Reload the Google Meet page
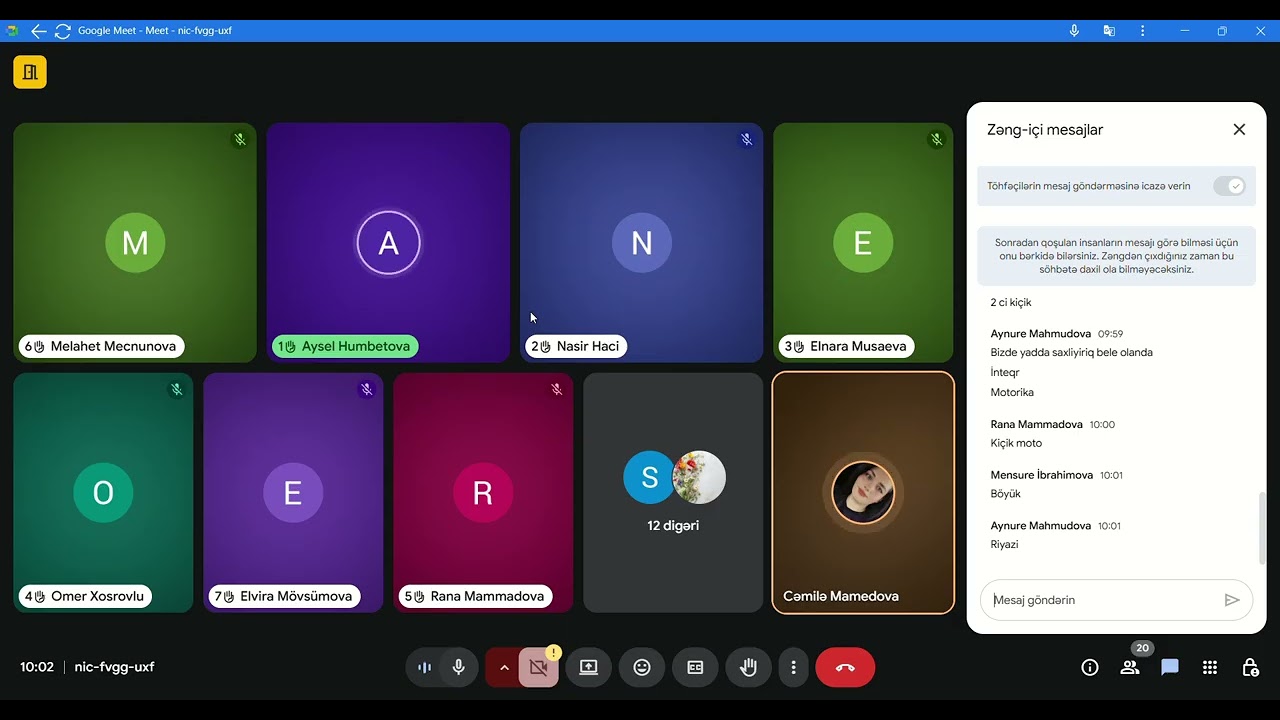This screenshot has width=1280, height=720. click(63, 31)
